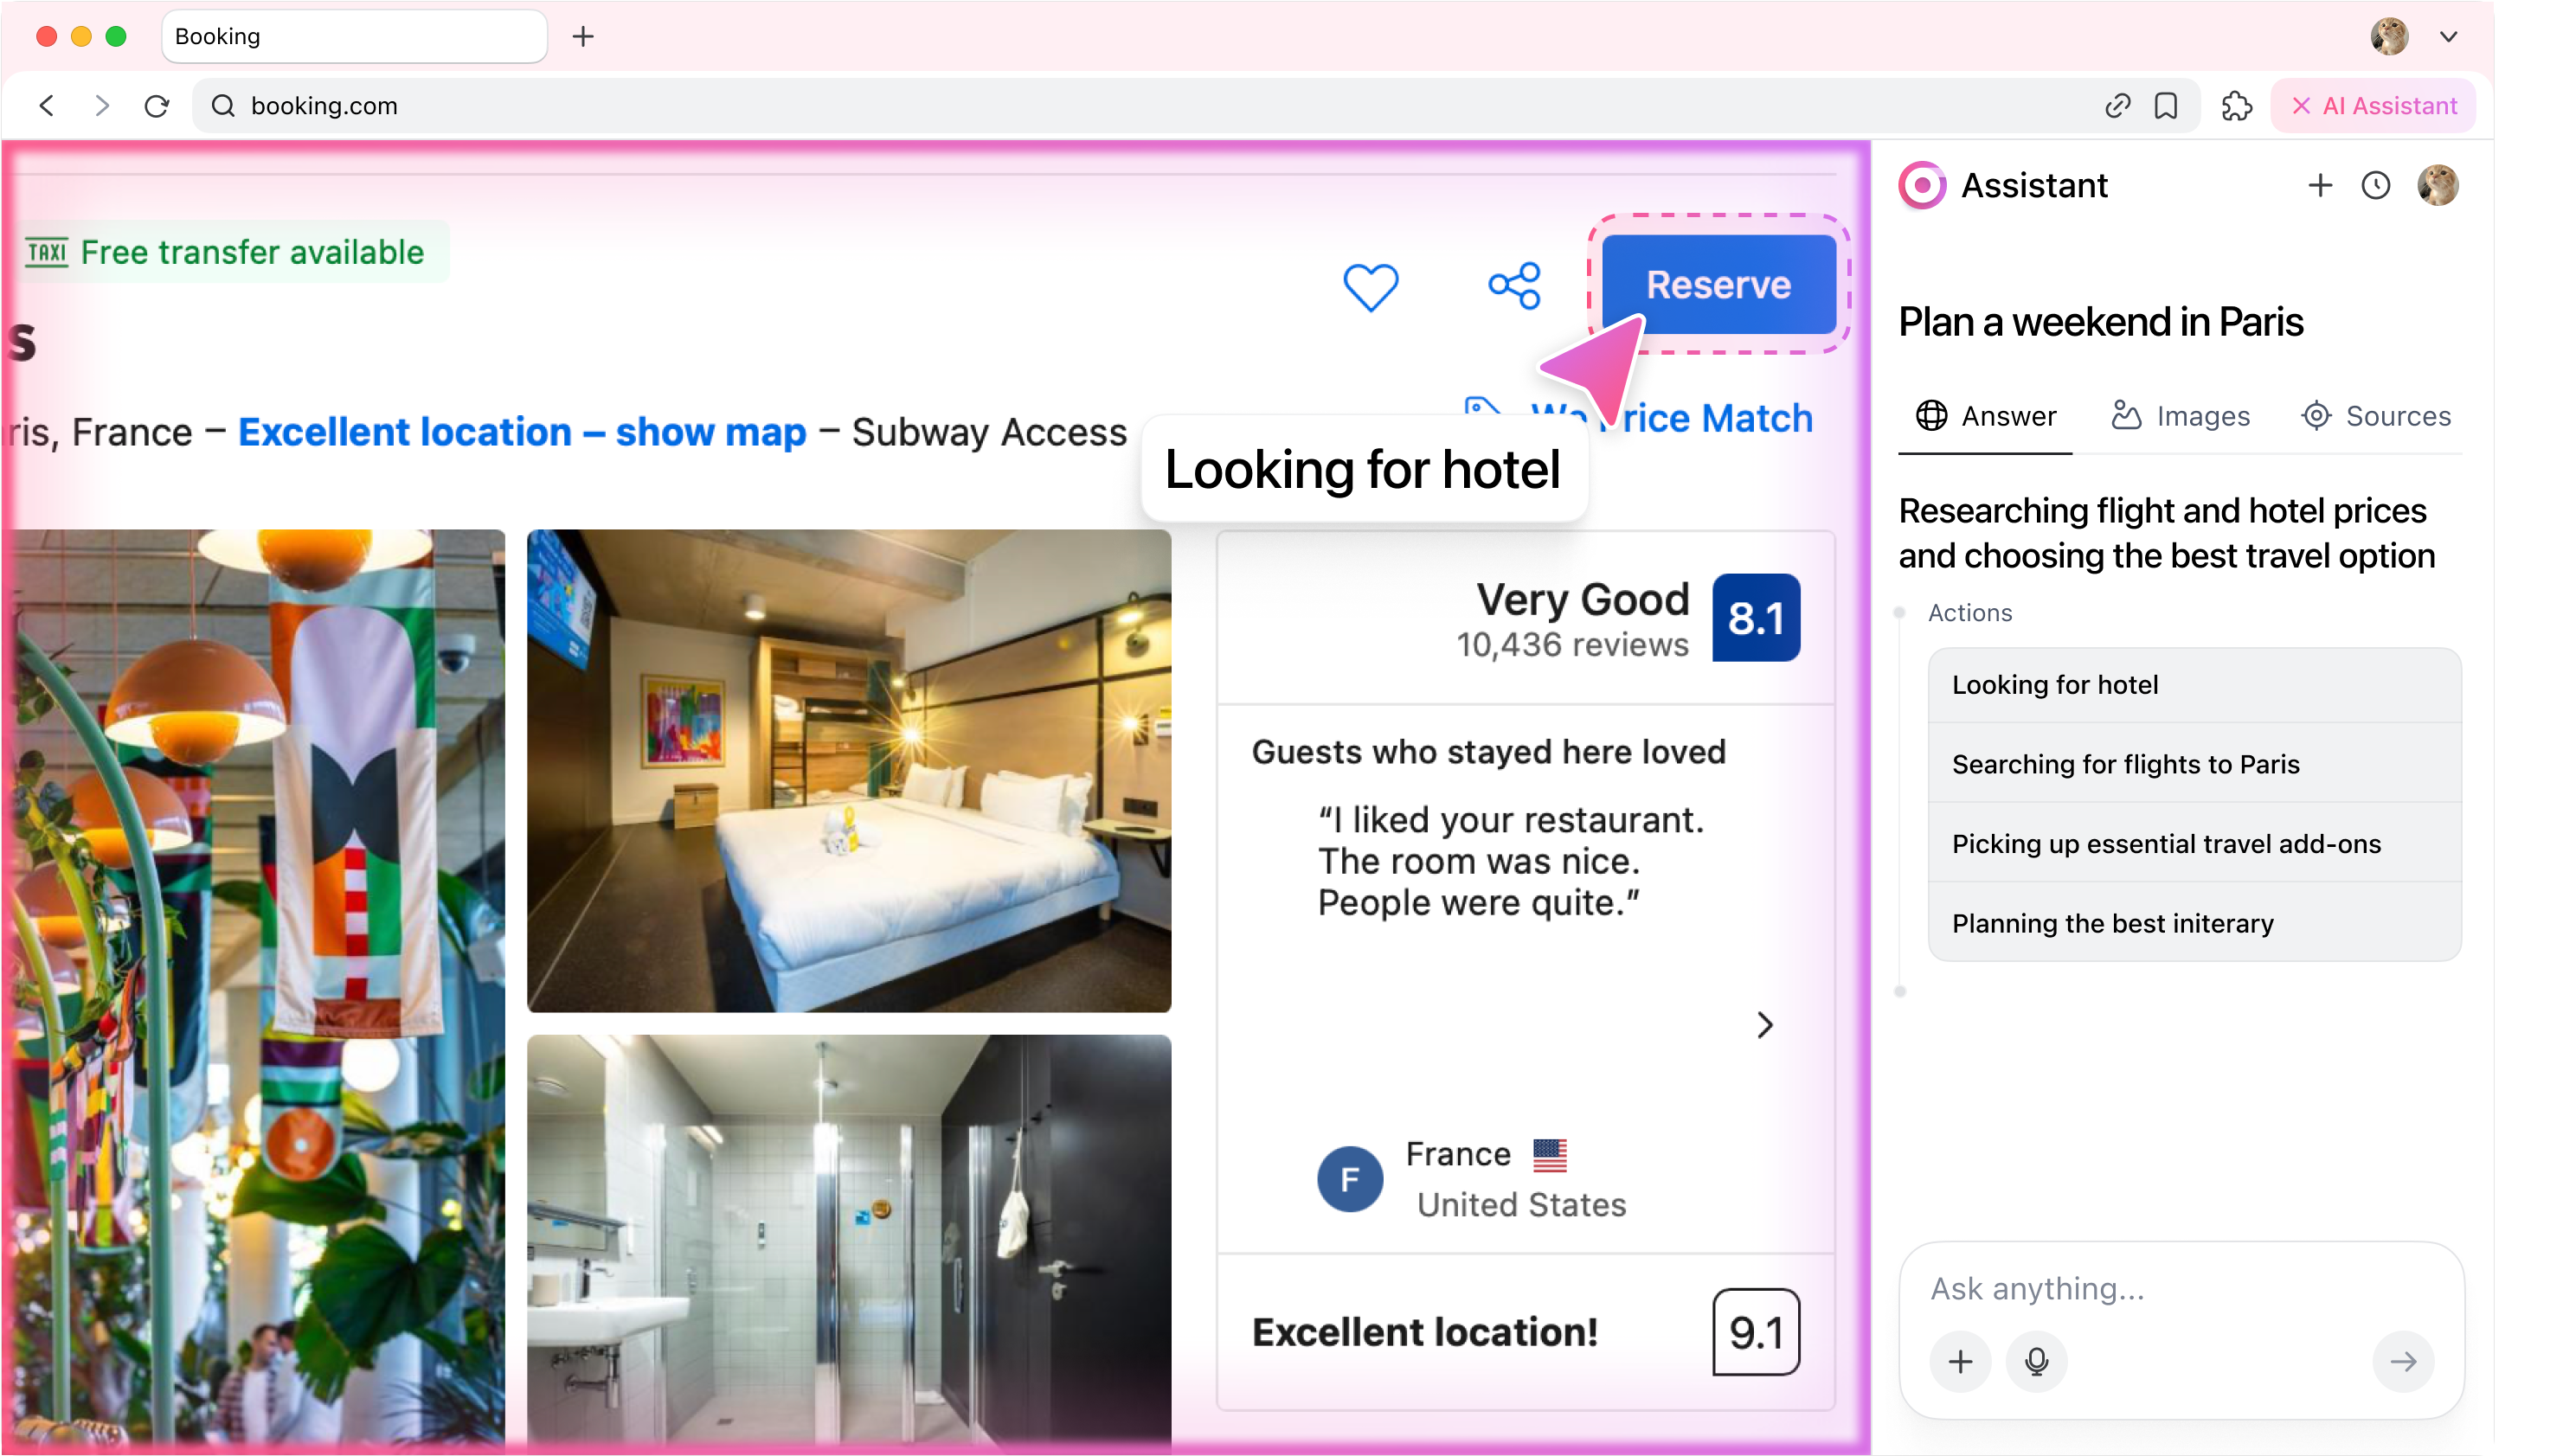
Task: Click the Excellent location! label
Action: click(1425, 1332)
